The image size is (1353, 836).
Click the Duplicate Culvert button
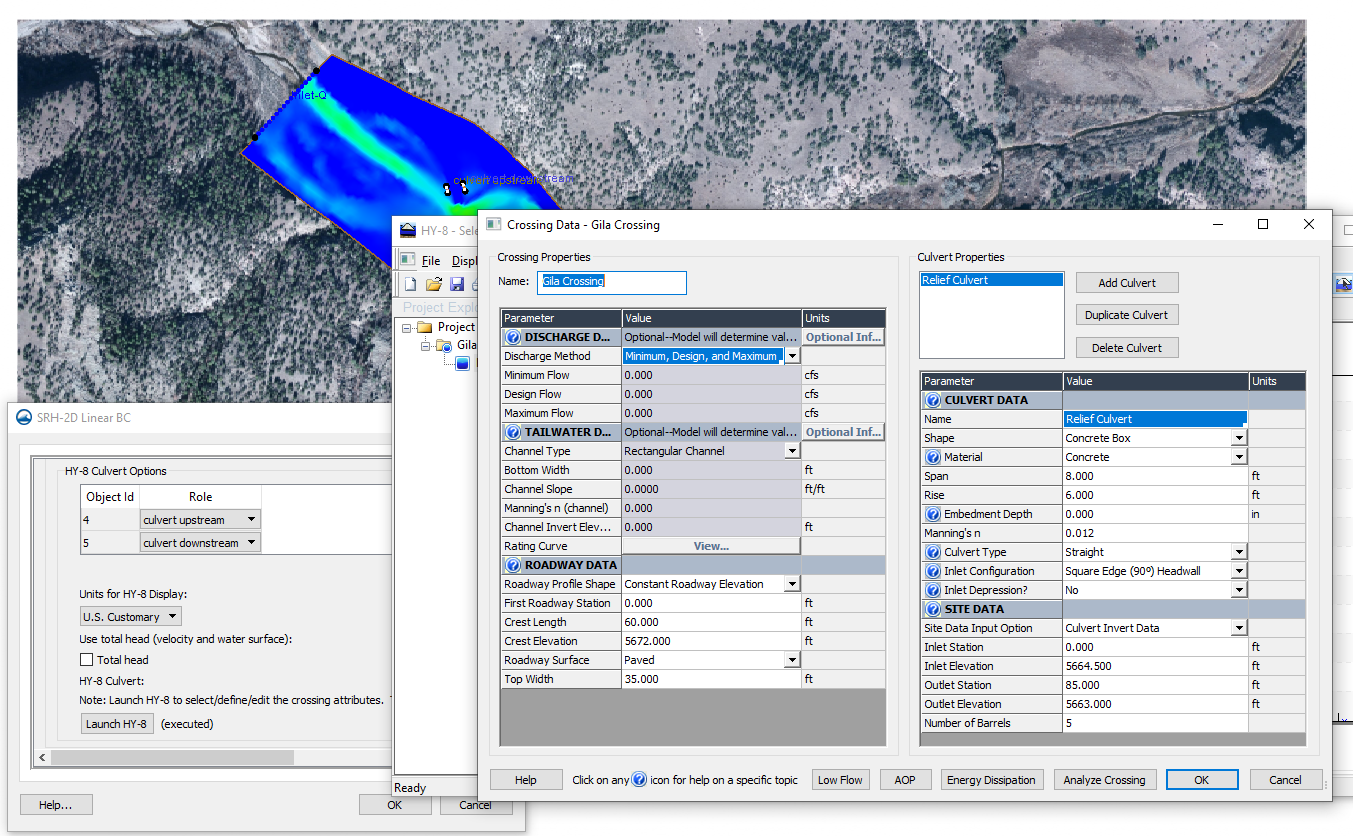point(1127,315)
